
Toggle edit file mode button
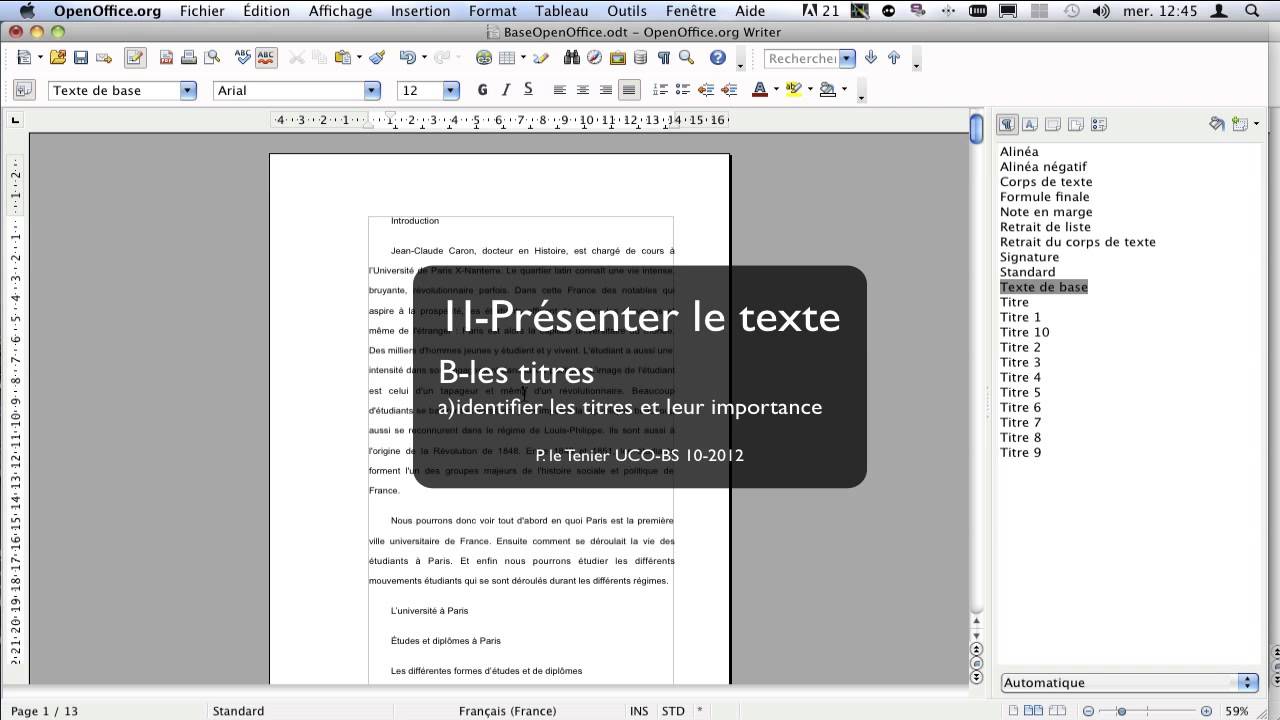coord(135,58)
